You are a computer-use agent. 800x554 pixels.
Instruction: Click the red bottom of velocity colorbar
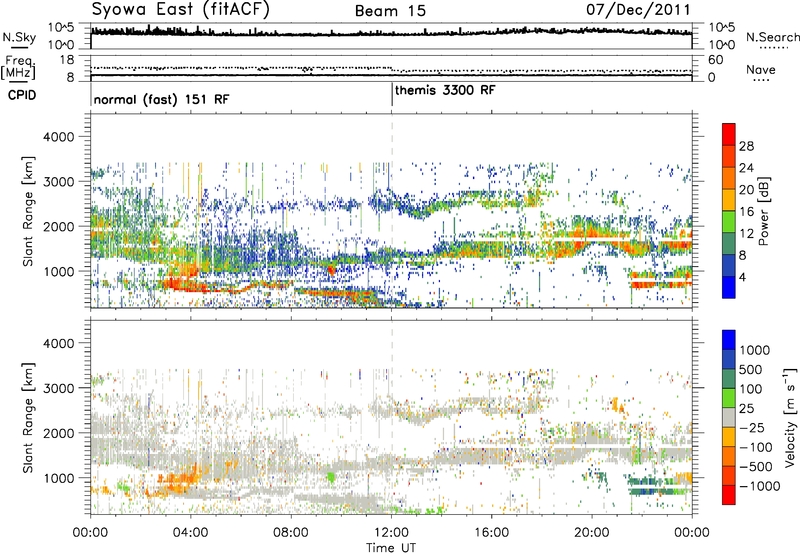click(x=729, y=495)
